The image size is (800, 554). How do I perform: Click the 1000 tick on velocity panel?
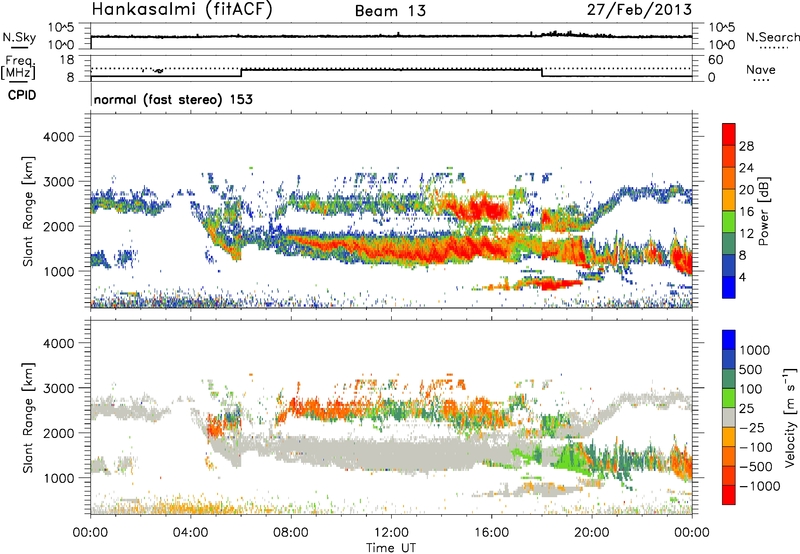point(58,478)
